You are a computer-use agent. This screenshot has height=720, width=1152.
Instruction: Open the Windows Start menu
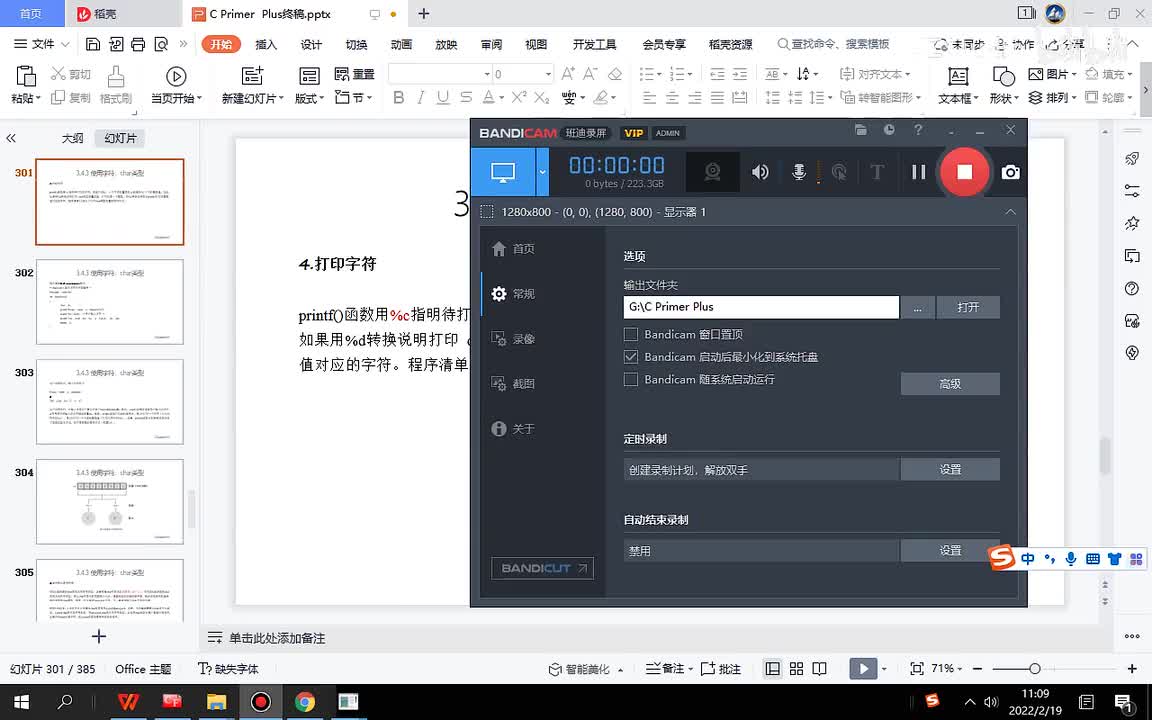coord(21,702)
